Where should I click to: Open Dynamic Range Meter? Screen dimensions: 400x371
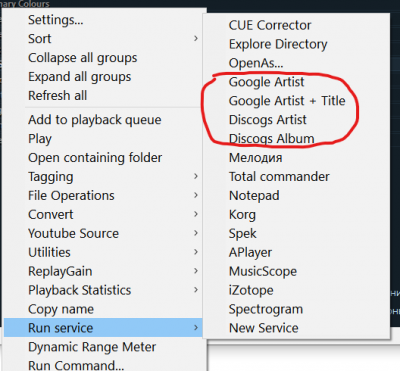(x=103, y=347)
